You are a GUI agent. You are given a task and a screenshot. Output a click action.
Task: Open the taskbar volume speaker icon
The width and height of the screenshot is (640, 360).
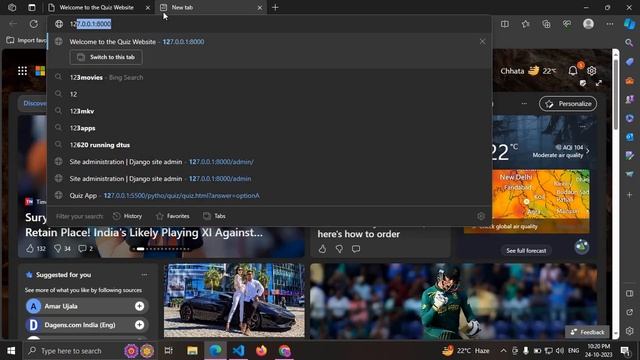560,351
